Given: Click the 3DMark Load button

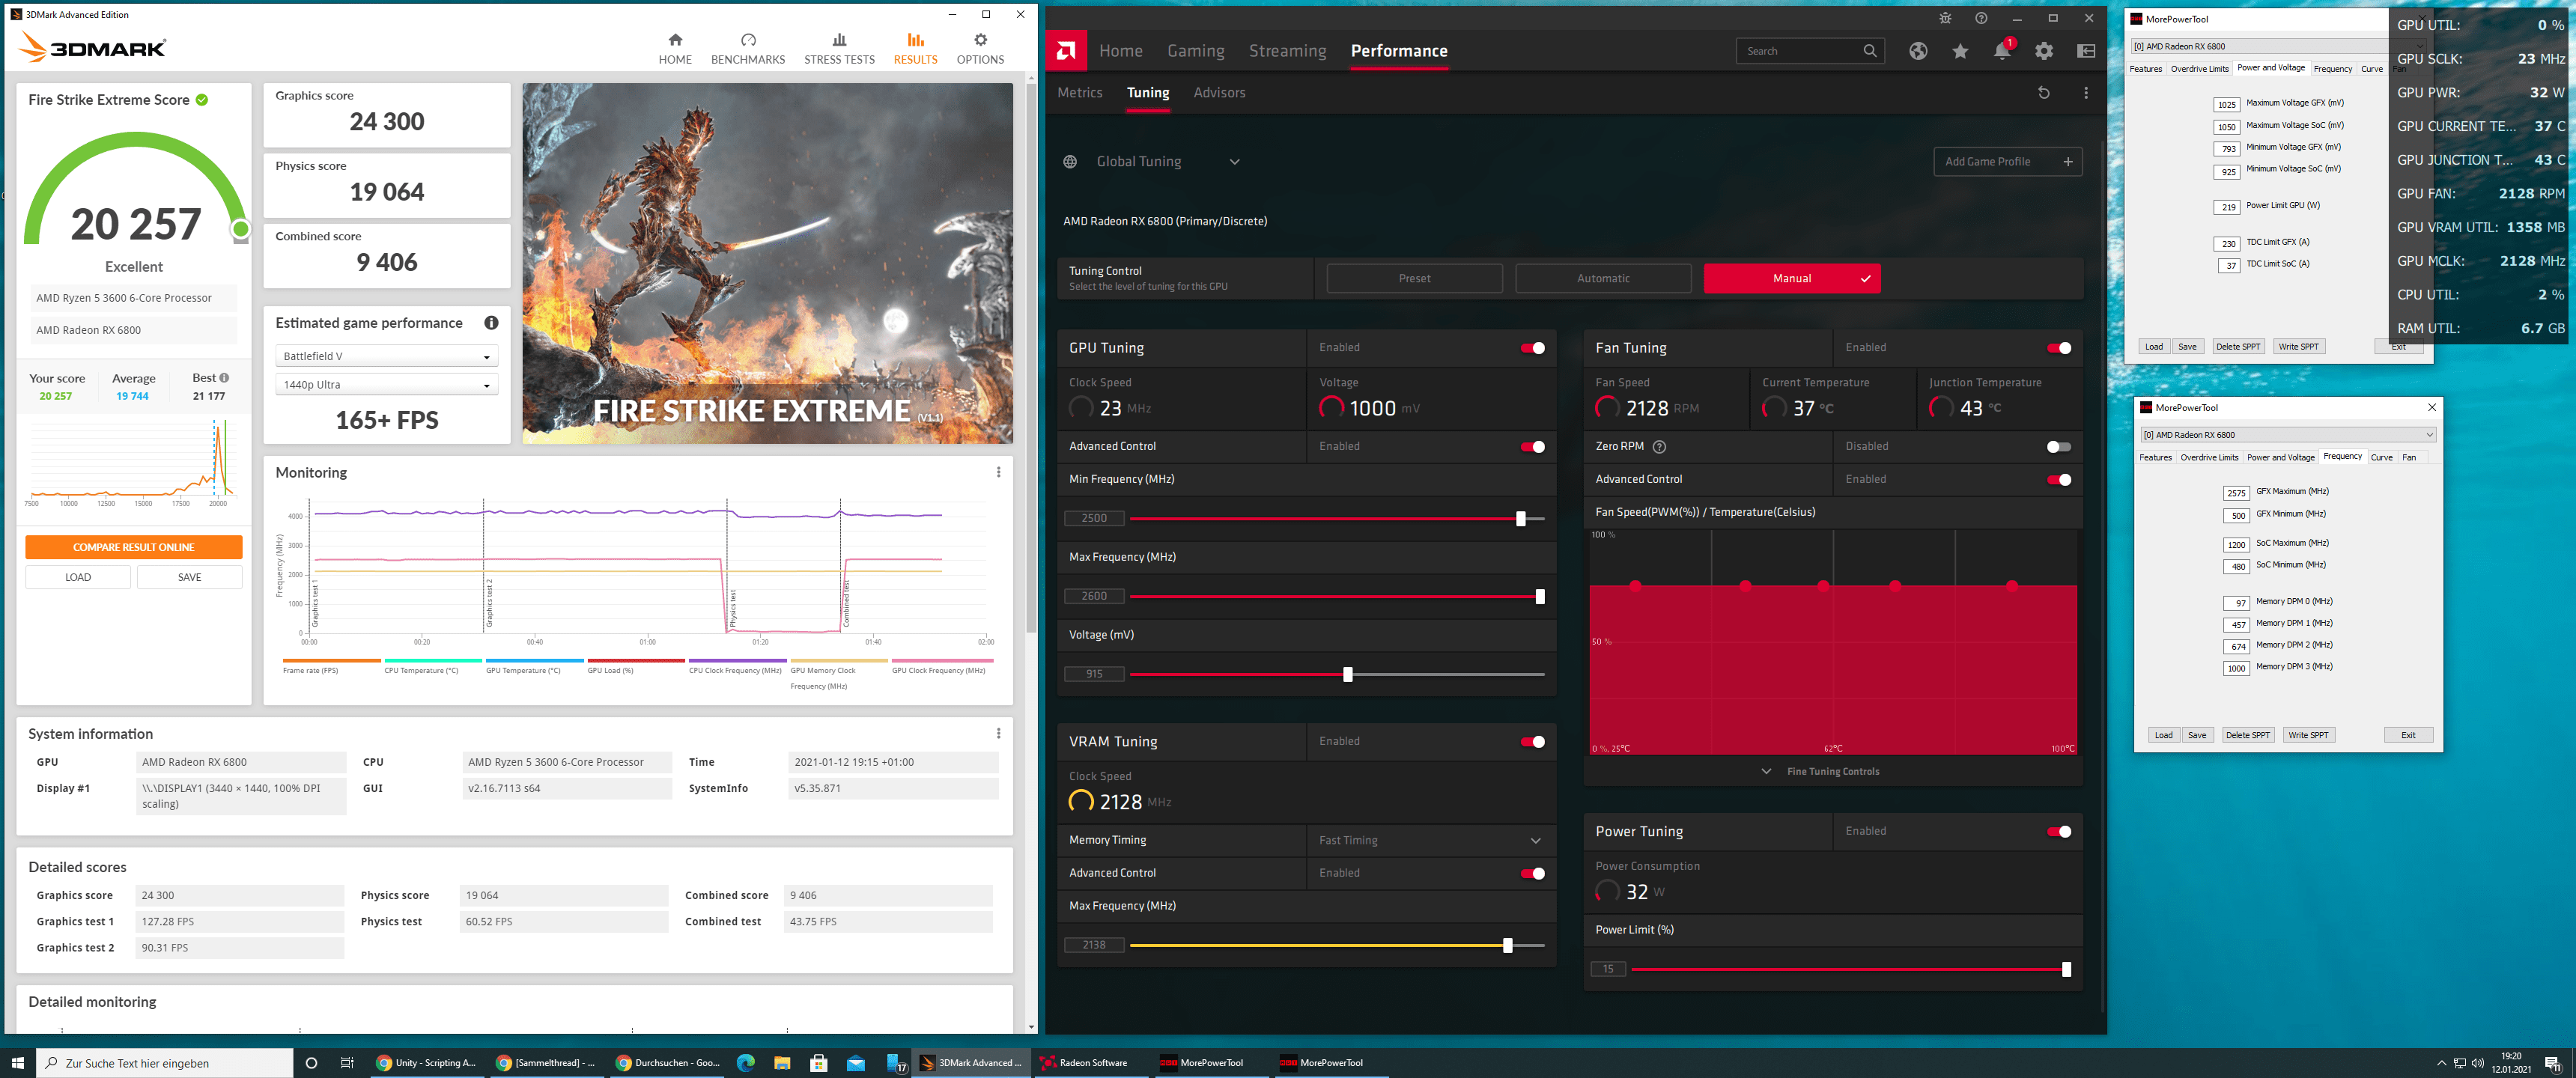Looking at the screenshot, I should (x=78, y=578).
